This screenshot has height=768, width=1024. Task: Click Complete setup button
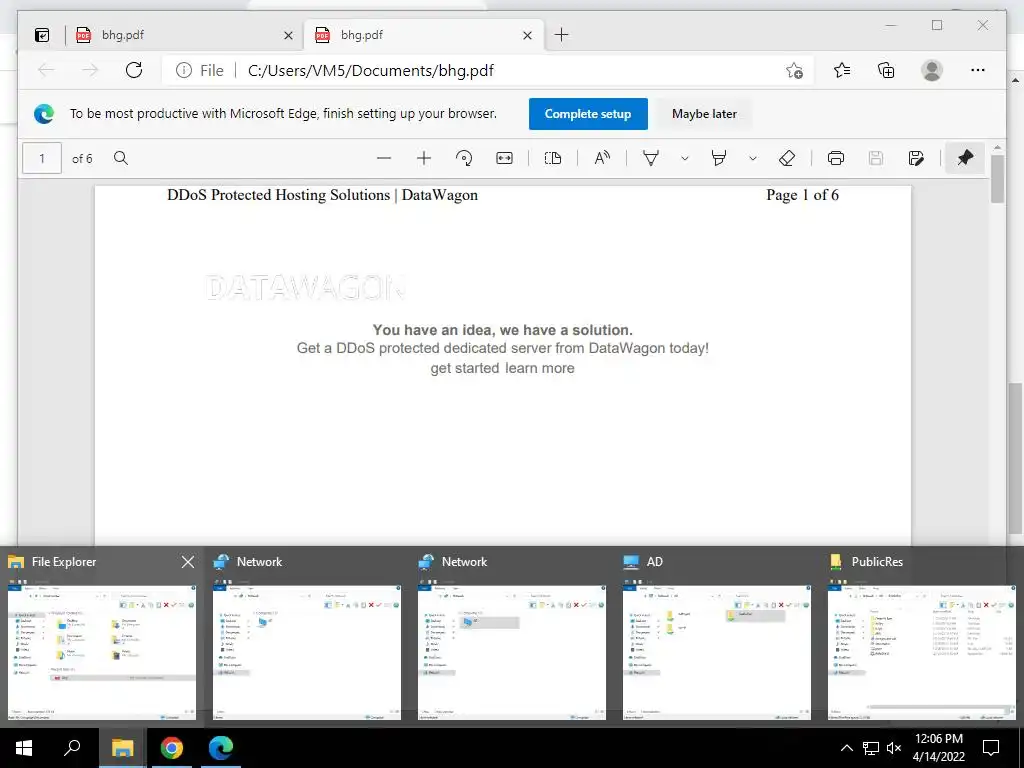click(588, 114)
